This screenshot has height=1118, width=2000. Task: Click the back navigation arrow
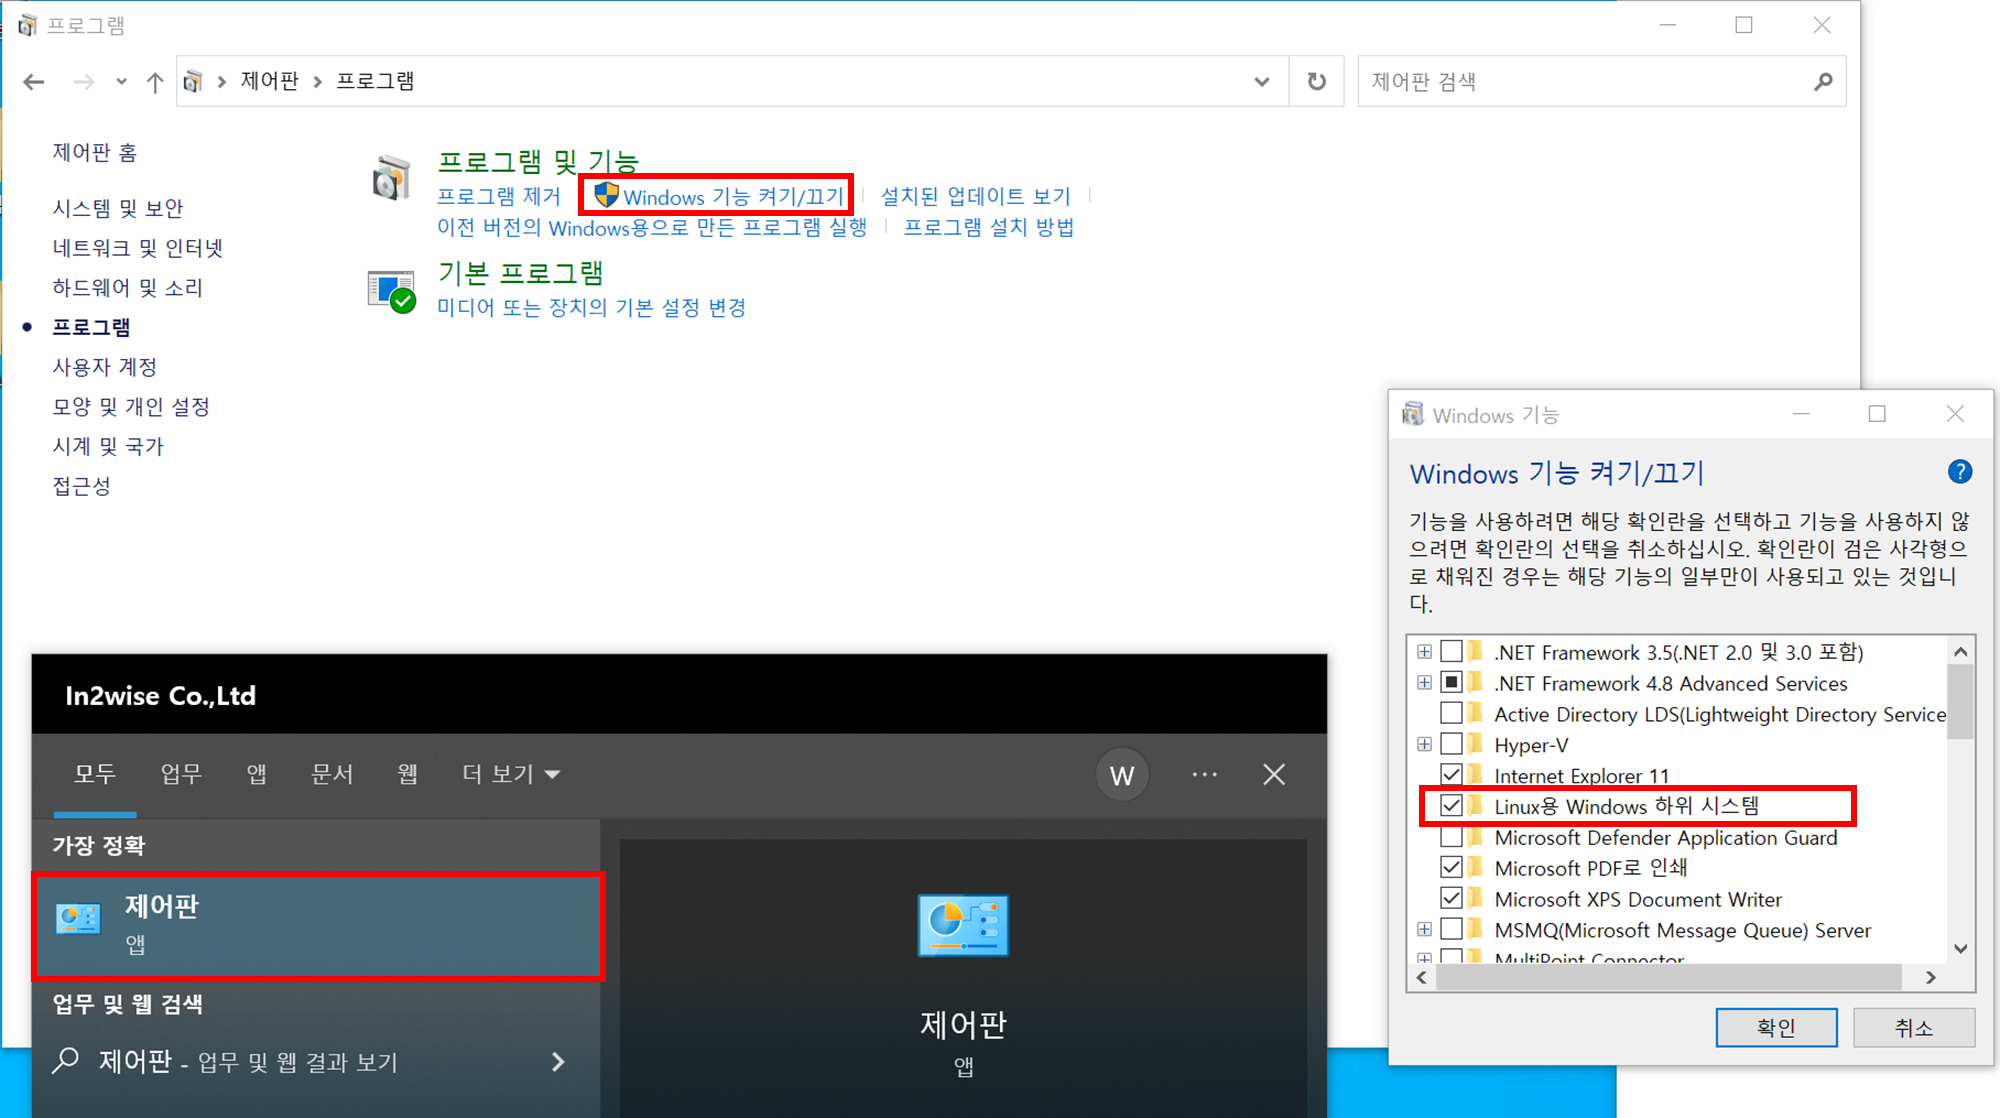click(34, 82)
